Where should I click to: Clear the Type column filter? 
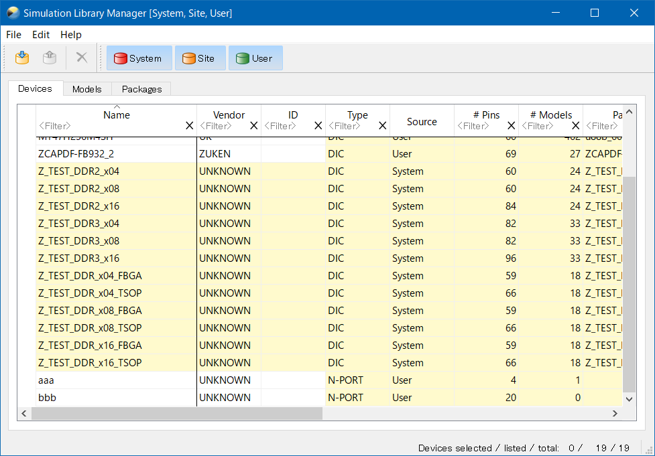pos(382,126)
